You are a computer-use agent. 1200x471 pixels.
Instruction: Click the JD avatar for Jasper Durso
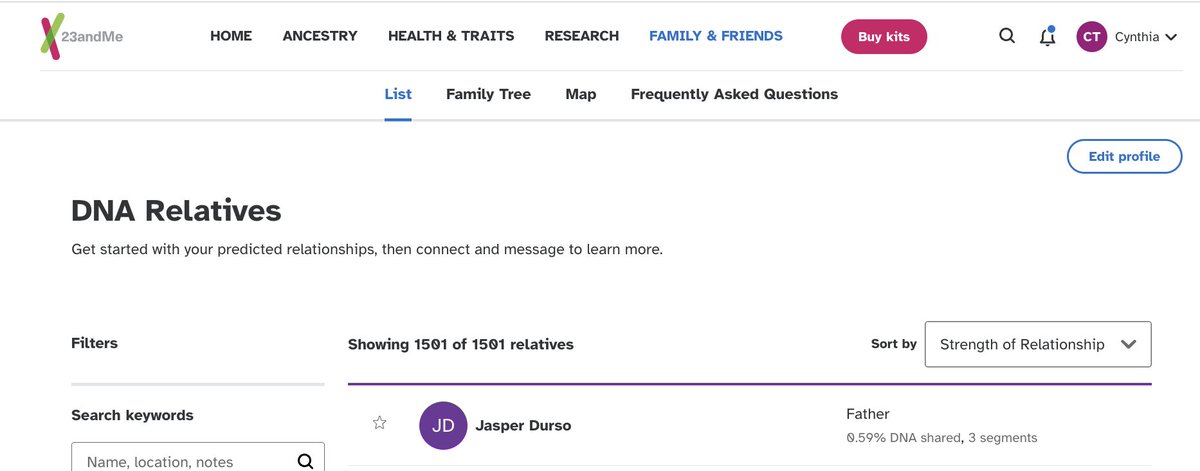(443, 426)
